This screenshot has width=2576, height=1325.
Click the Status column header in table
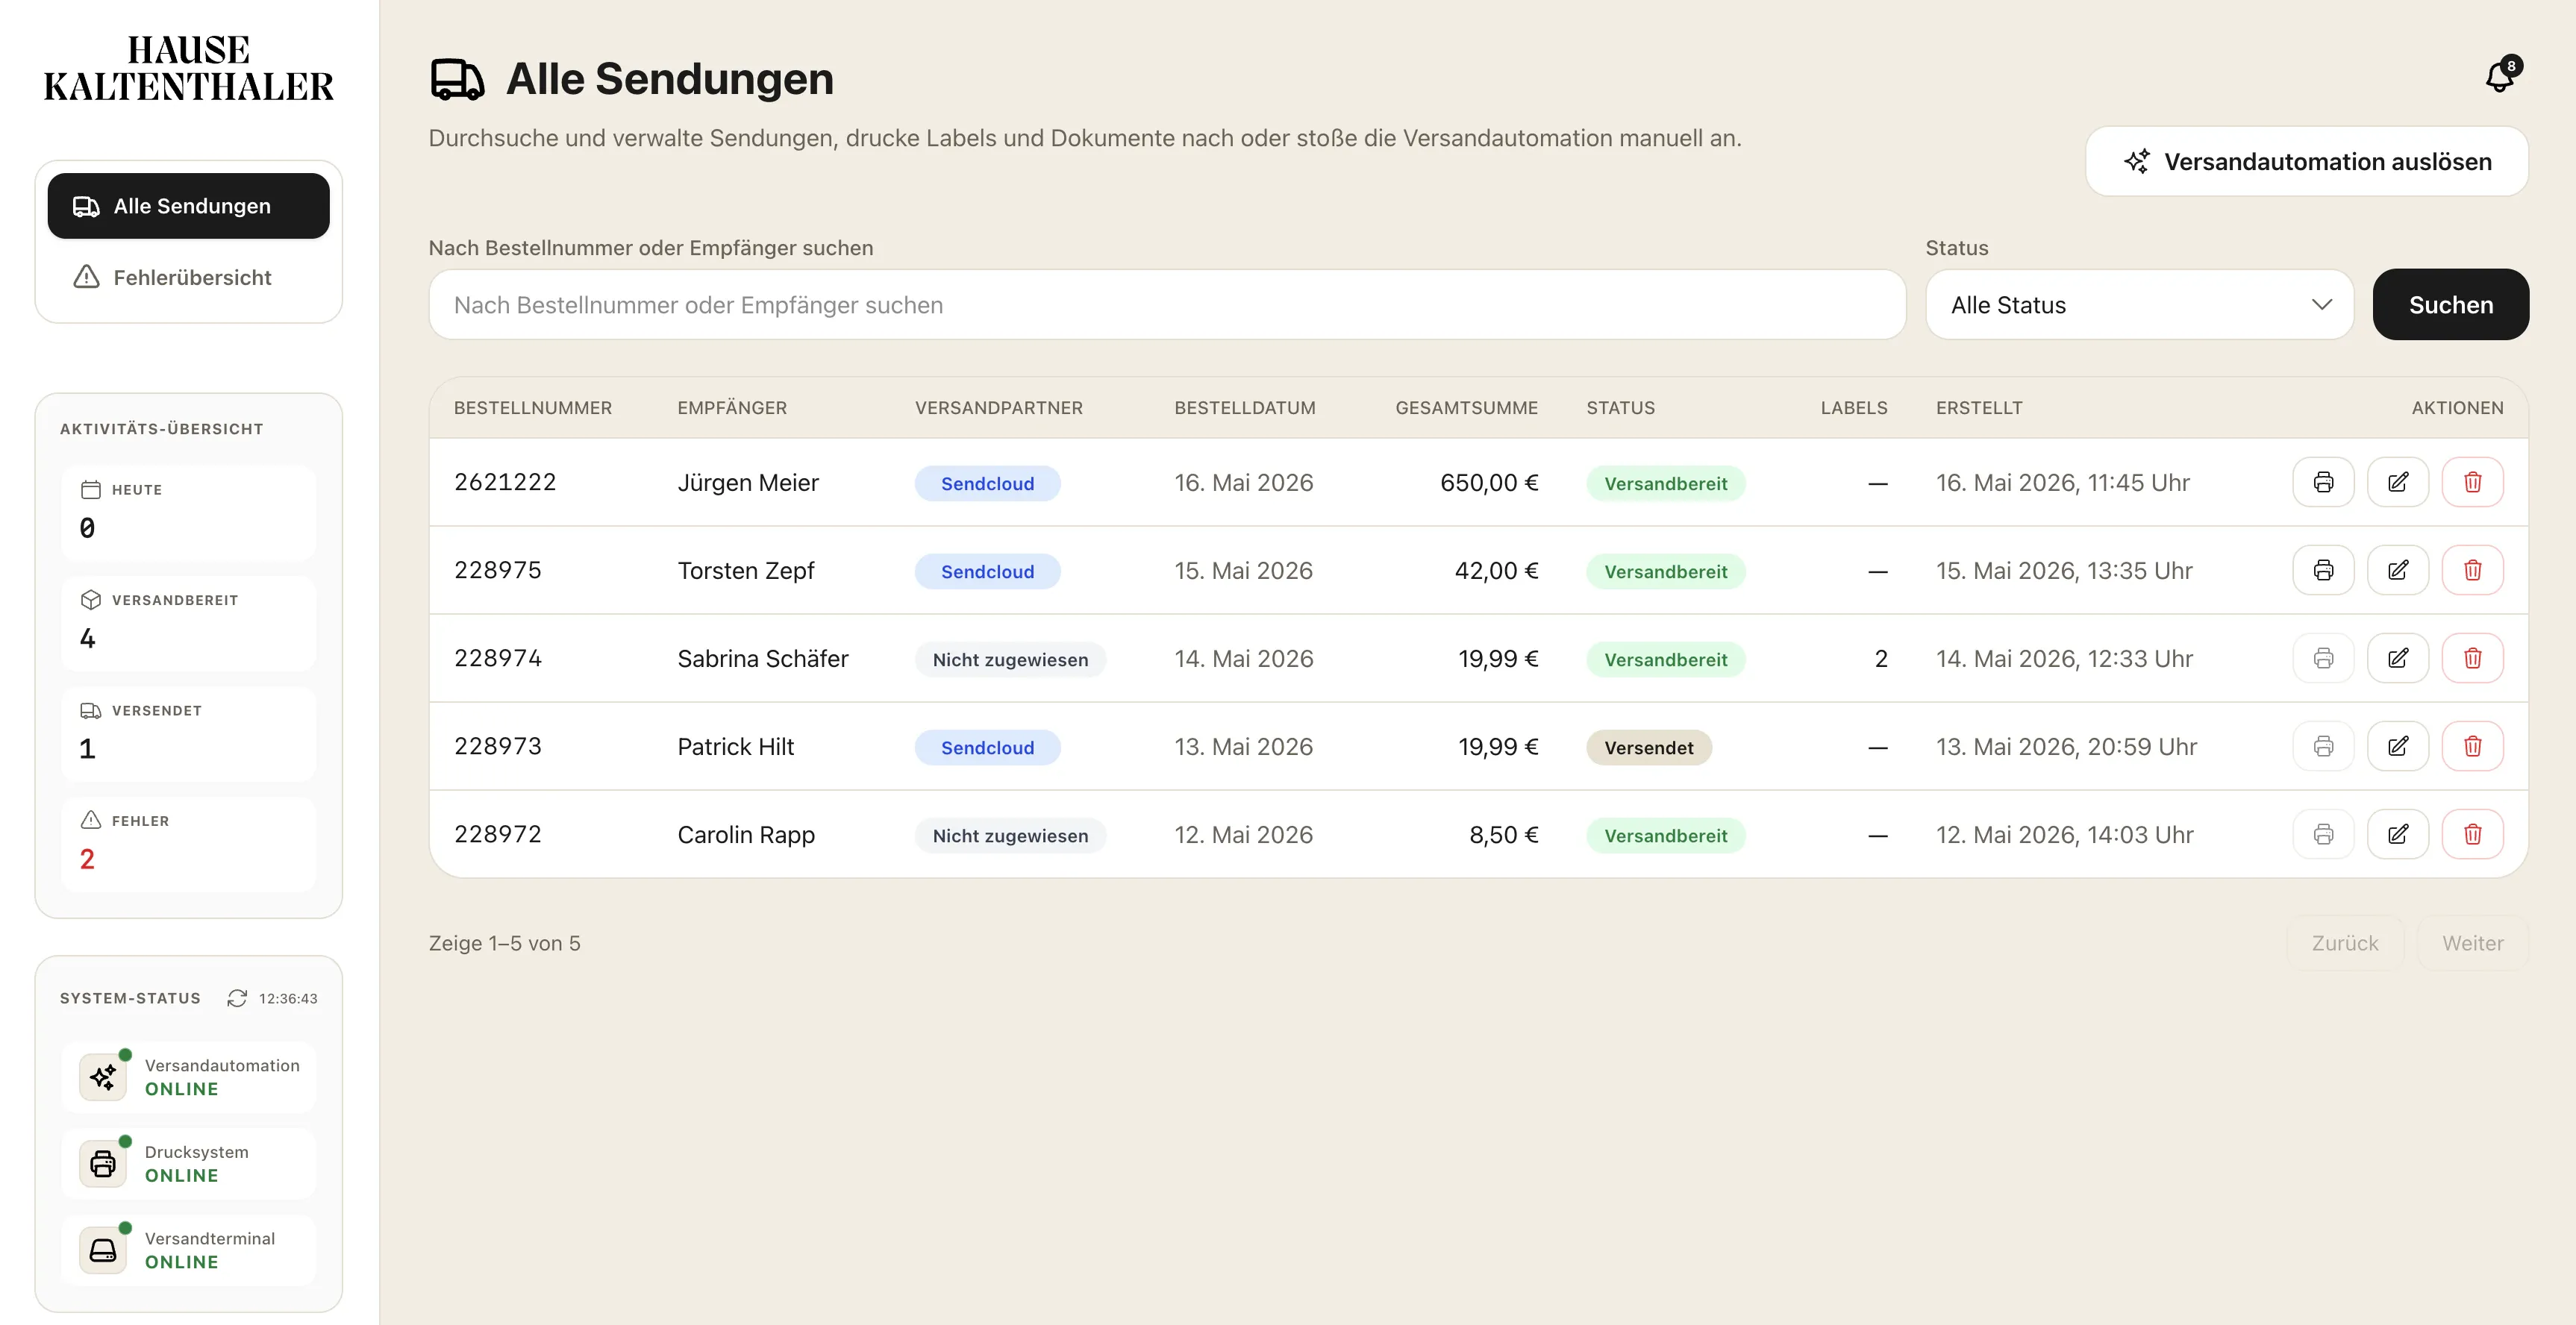pos(1621,408)
